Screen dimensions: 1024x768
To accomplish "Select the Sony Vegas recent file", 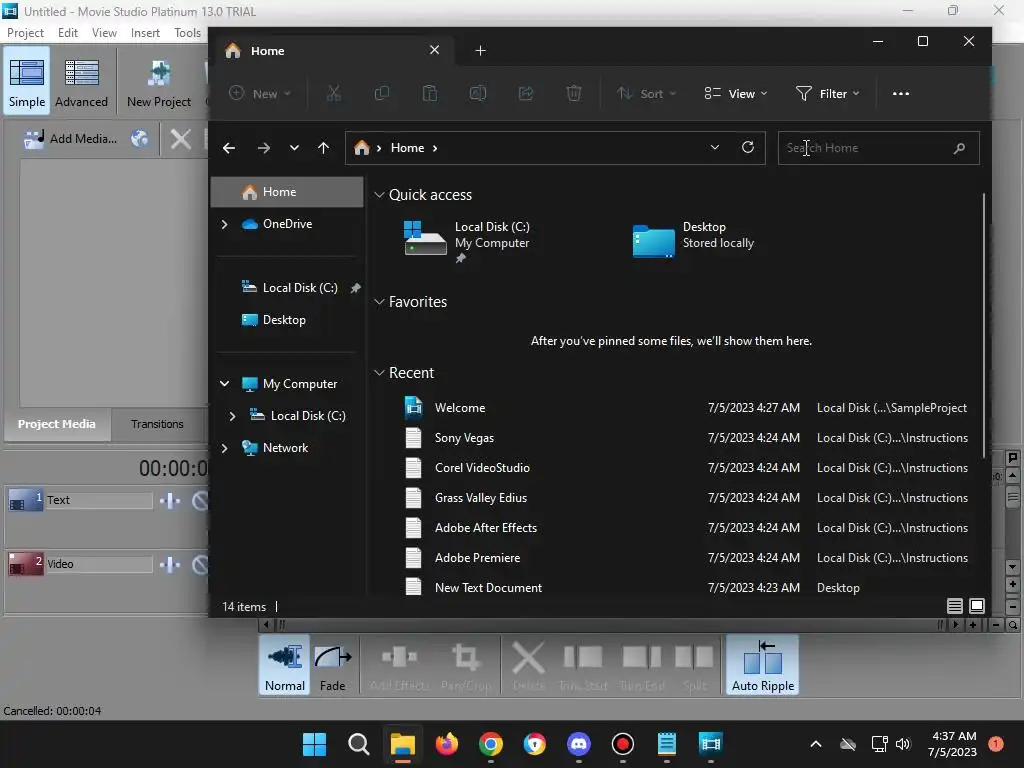I will pyautogui.click(x=686, y=438).
